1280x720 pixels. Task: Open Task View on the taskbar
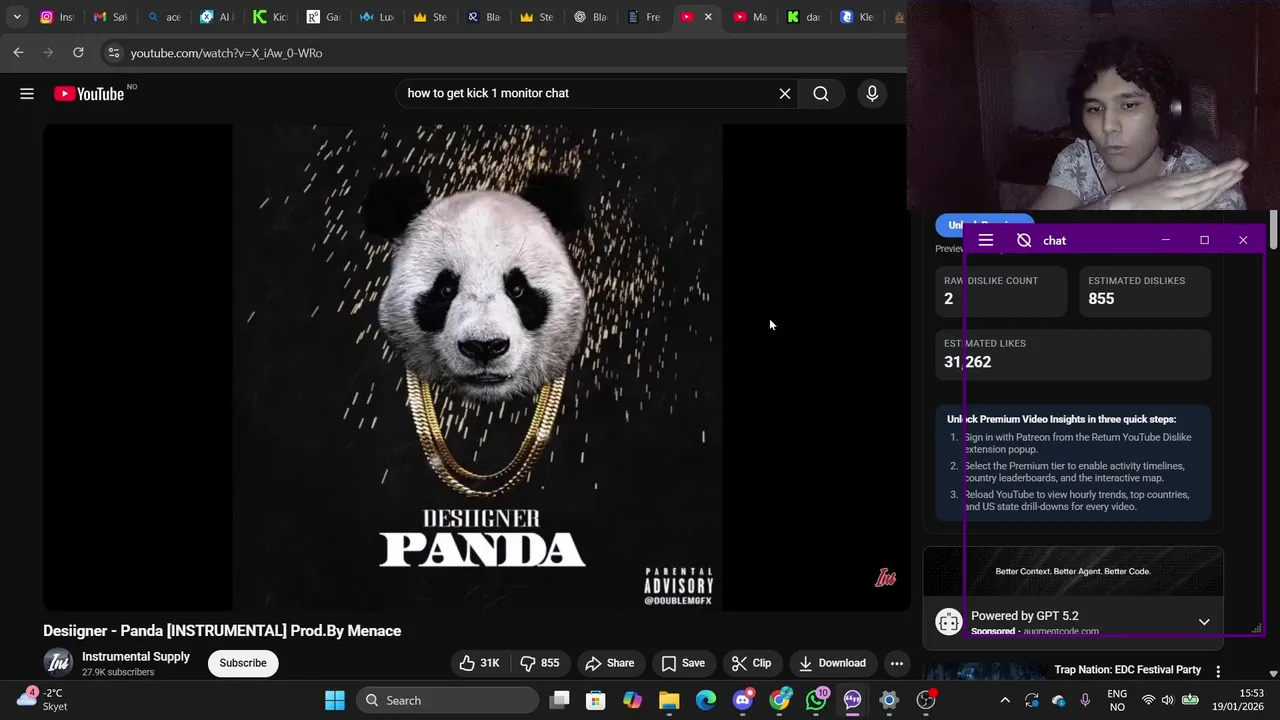pos(560,700)
